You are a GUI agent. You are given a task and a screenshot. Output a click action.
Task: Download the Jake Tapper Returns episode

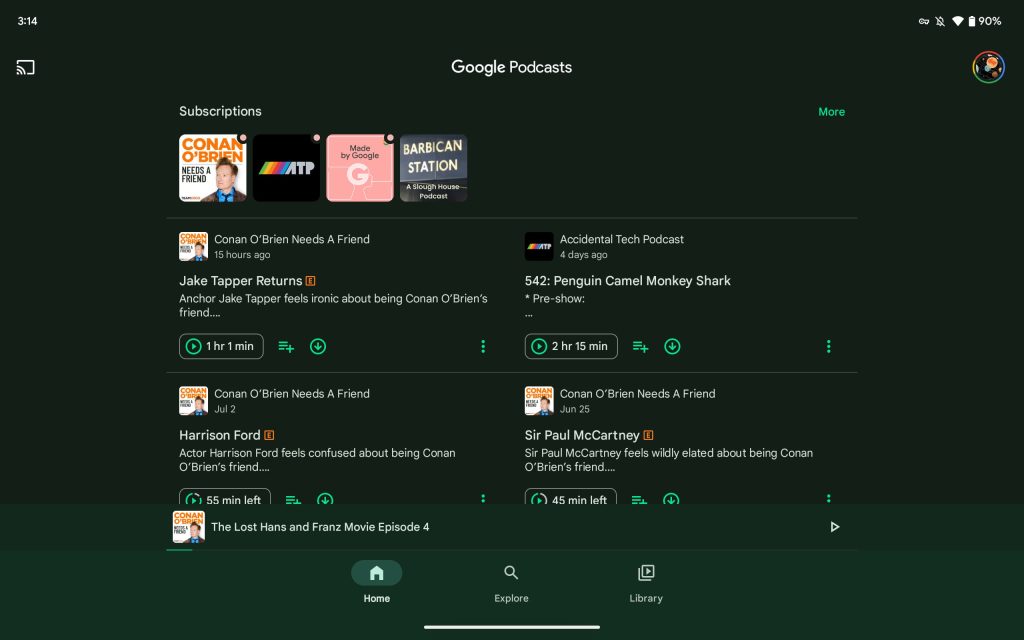point(318,347)
